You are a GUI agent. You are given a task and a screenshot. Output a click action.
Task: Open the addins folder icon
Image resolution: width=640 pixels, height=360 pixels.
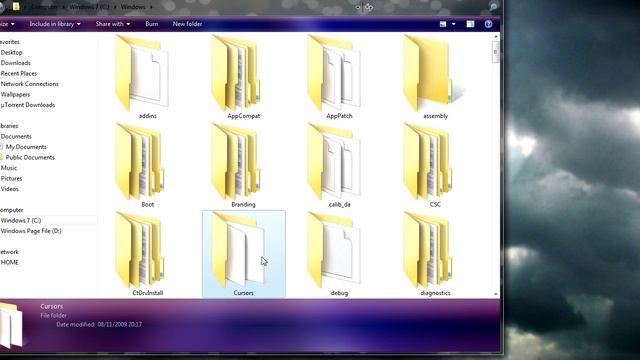141,73
